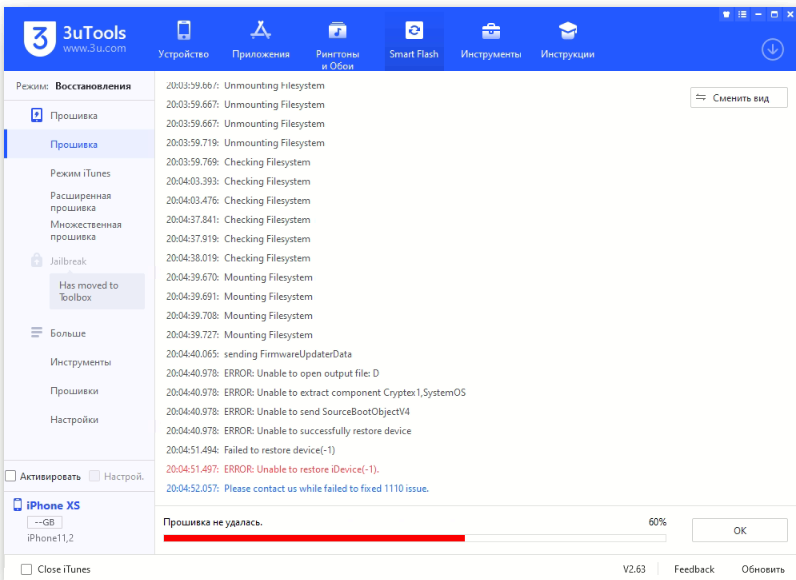Click the Прошивка flash icon in sidebar

[37, 115]
